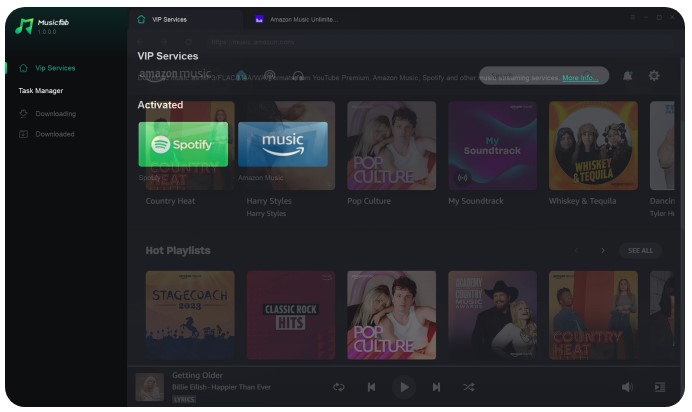Click the Getting Older album thumbnail
Viewport: 692px width, 412px height.
150,387
